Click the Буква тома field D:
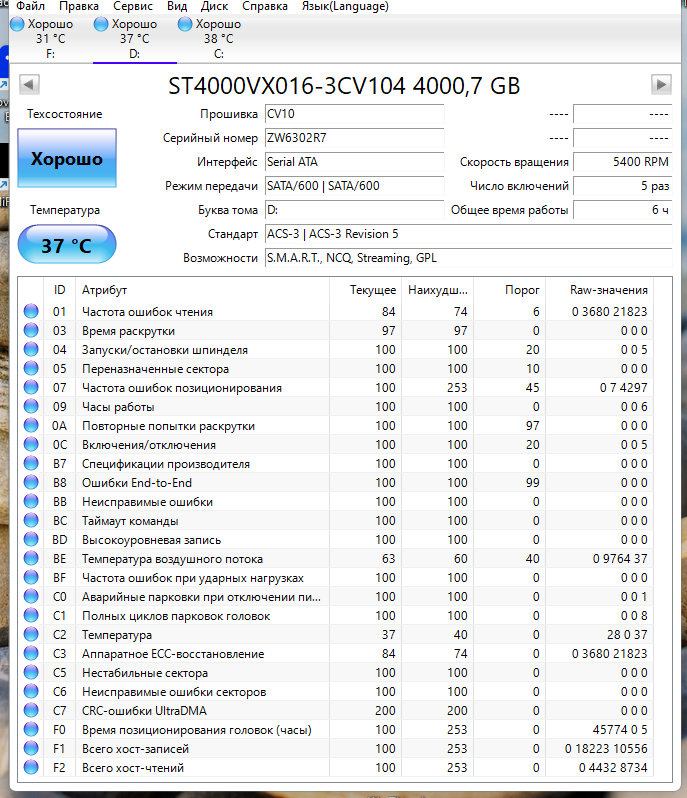Screen dimensions: 687x798 click(354, 210)
